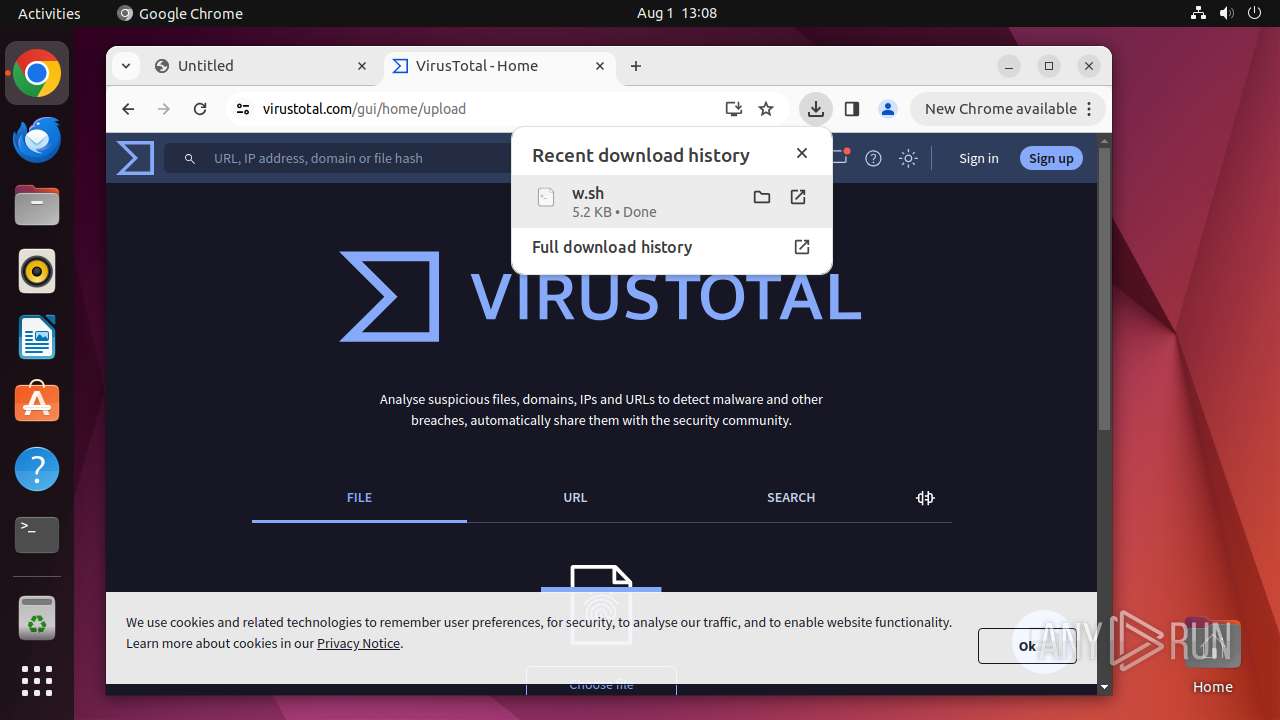Show Applications grid in the dock

point(37,681)
